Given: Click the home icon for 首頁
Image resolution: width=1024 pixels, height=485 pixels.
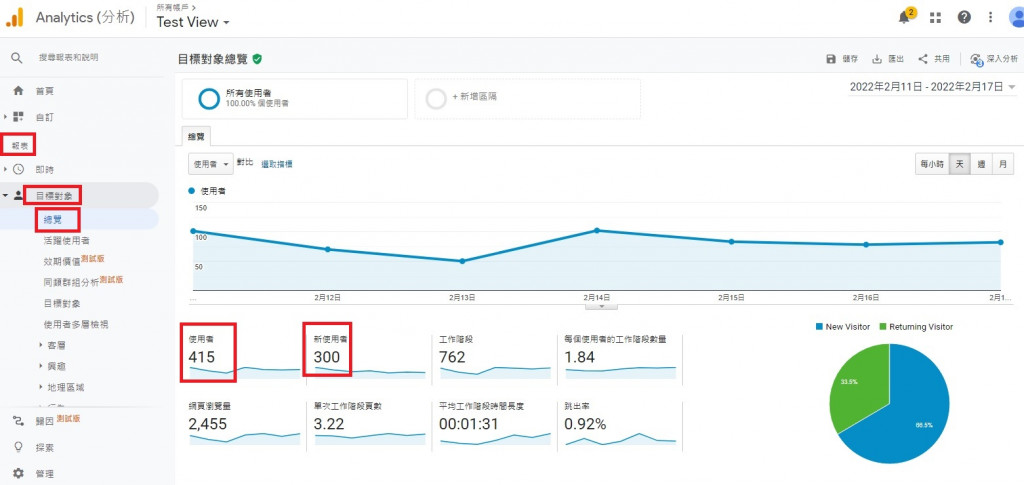Looking at the screenshot, I should [x=18, y=91].
